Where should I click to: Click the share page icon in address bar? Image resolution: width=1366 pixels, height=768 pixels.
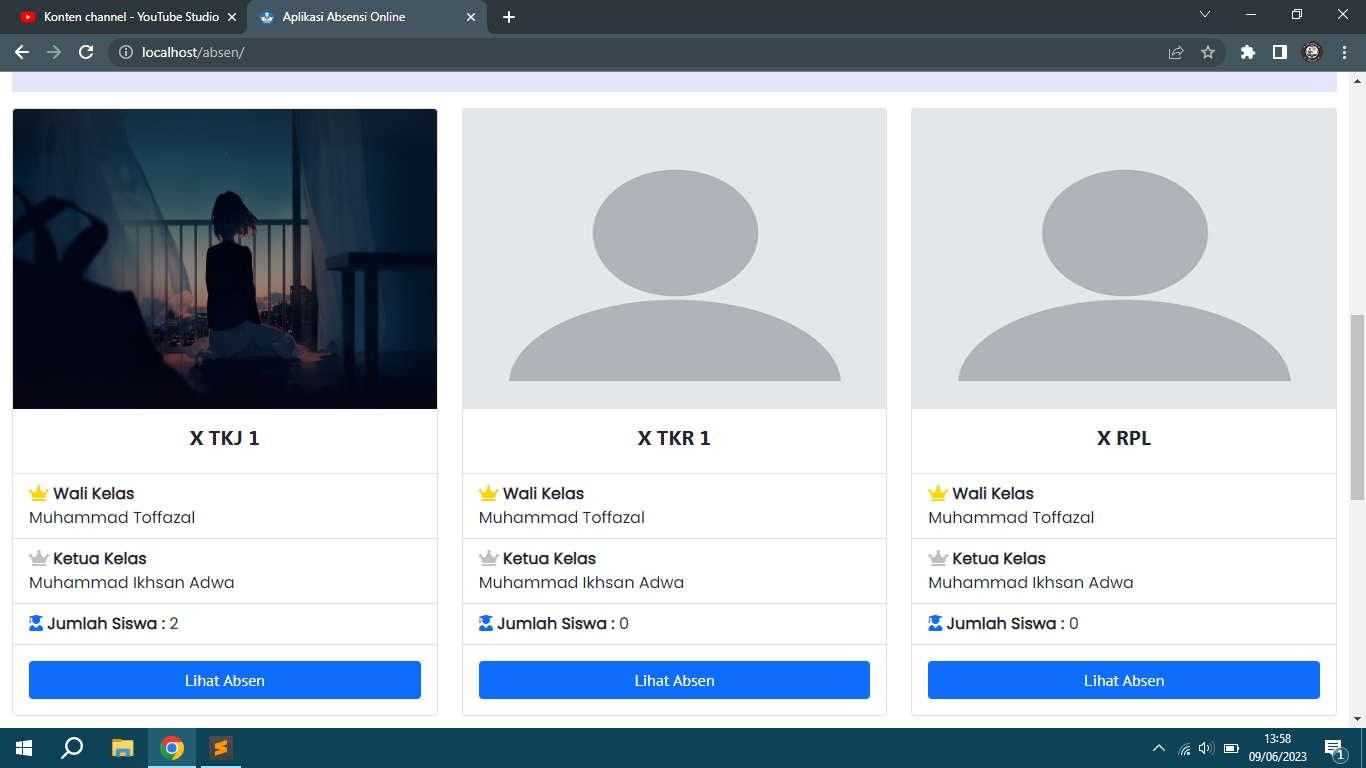point(1176,52)
